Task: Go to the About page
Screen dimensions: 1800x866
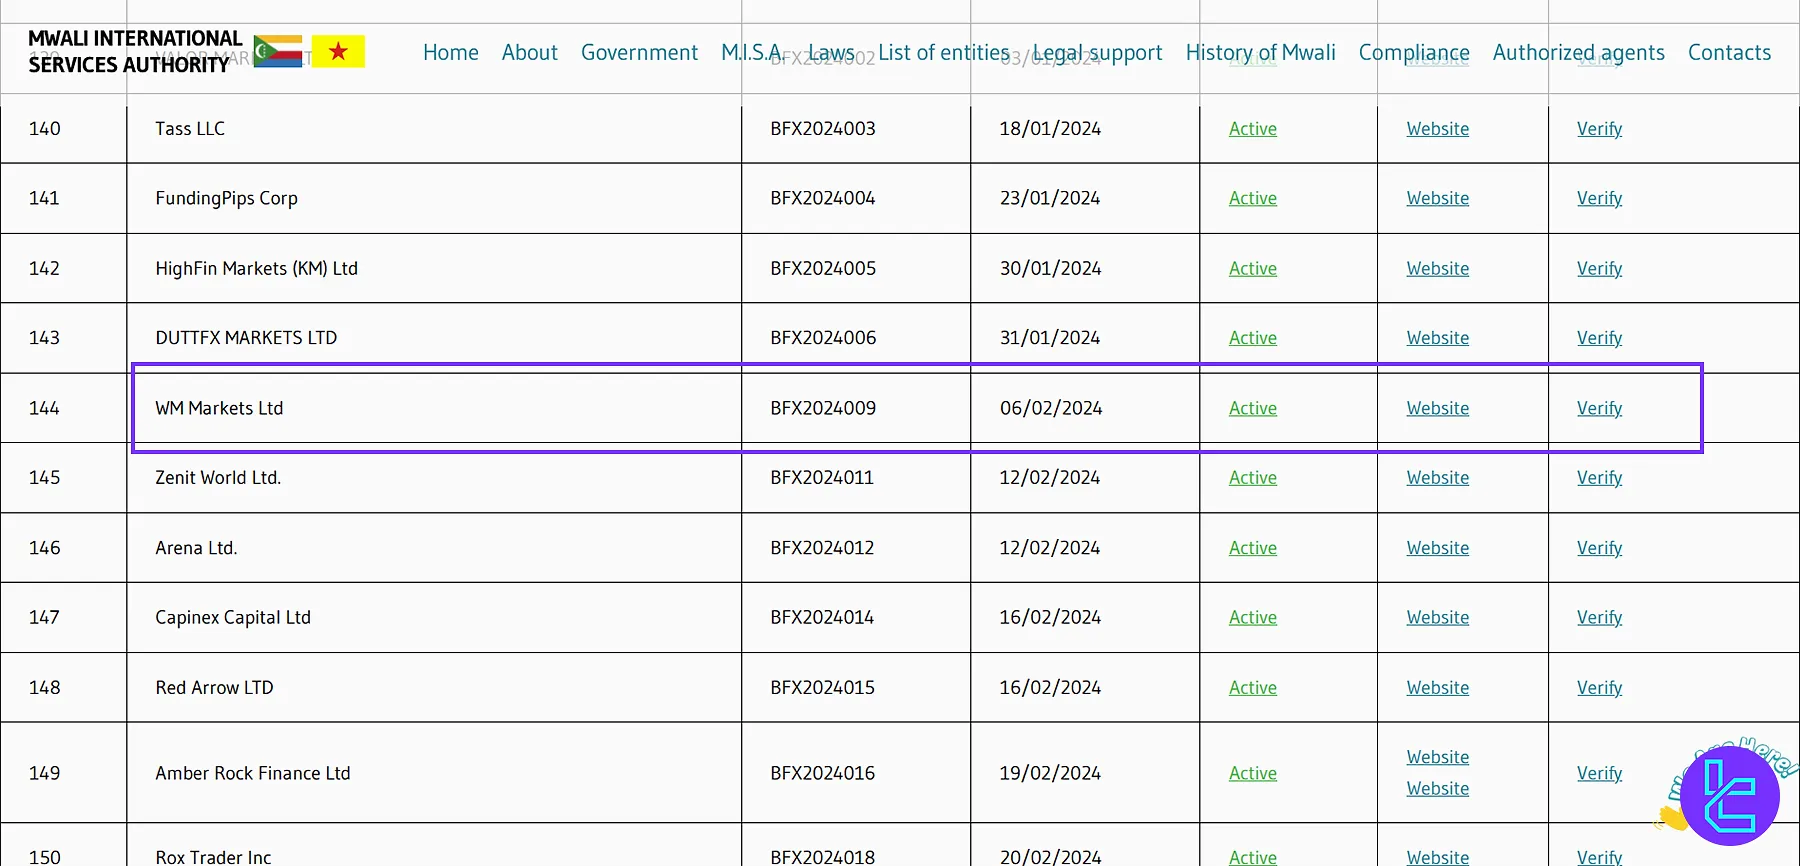Action: click(x=529, y=52)
